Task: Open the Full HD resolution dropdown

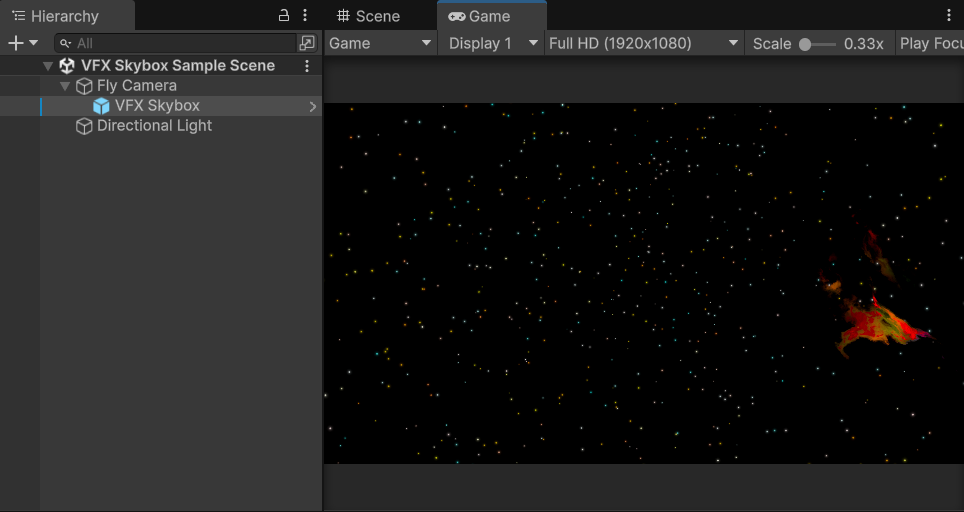Action: pos(644,43)
